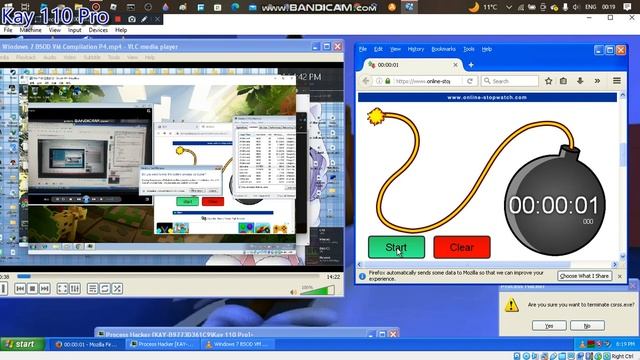This screenshot has width=640, height=360.
Task: Click No in the terminate dialog
Action: [587, 326]
